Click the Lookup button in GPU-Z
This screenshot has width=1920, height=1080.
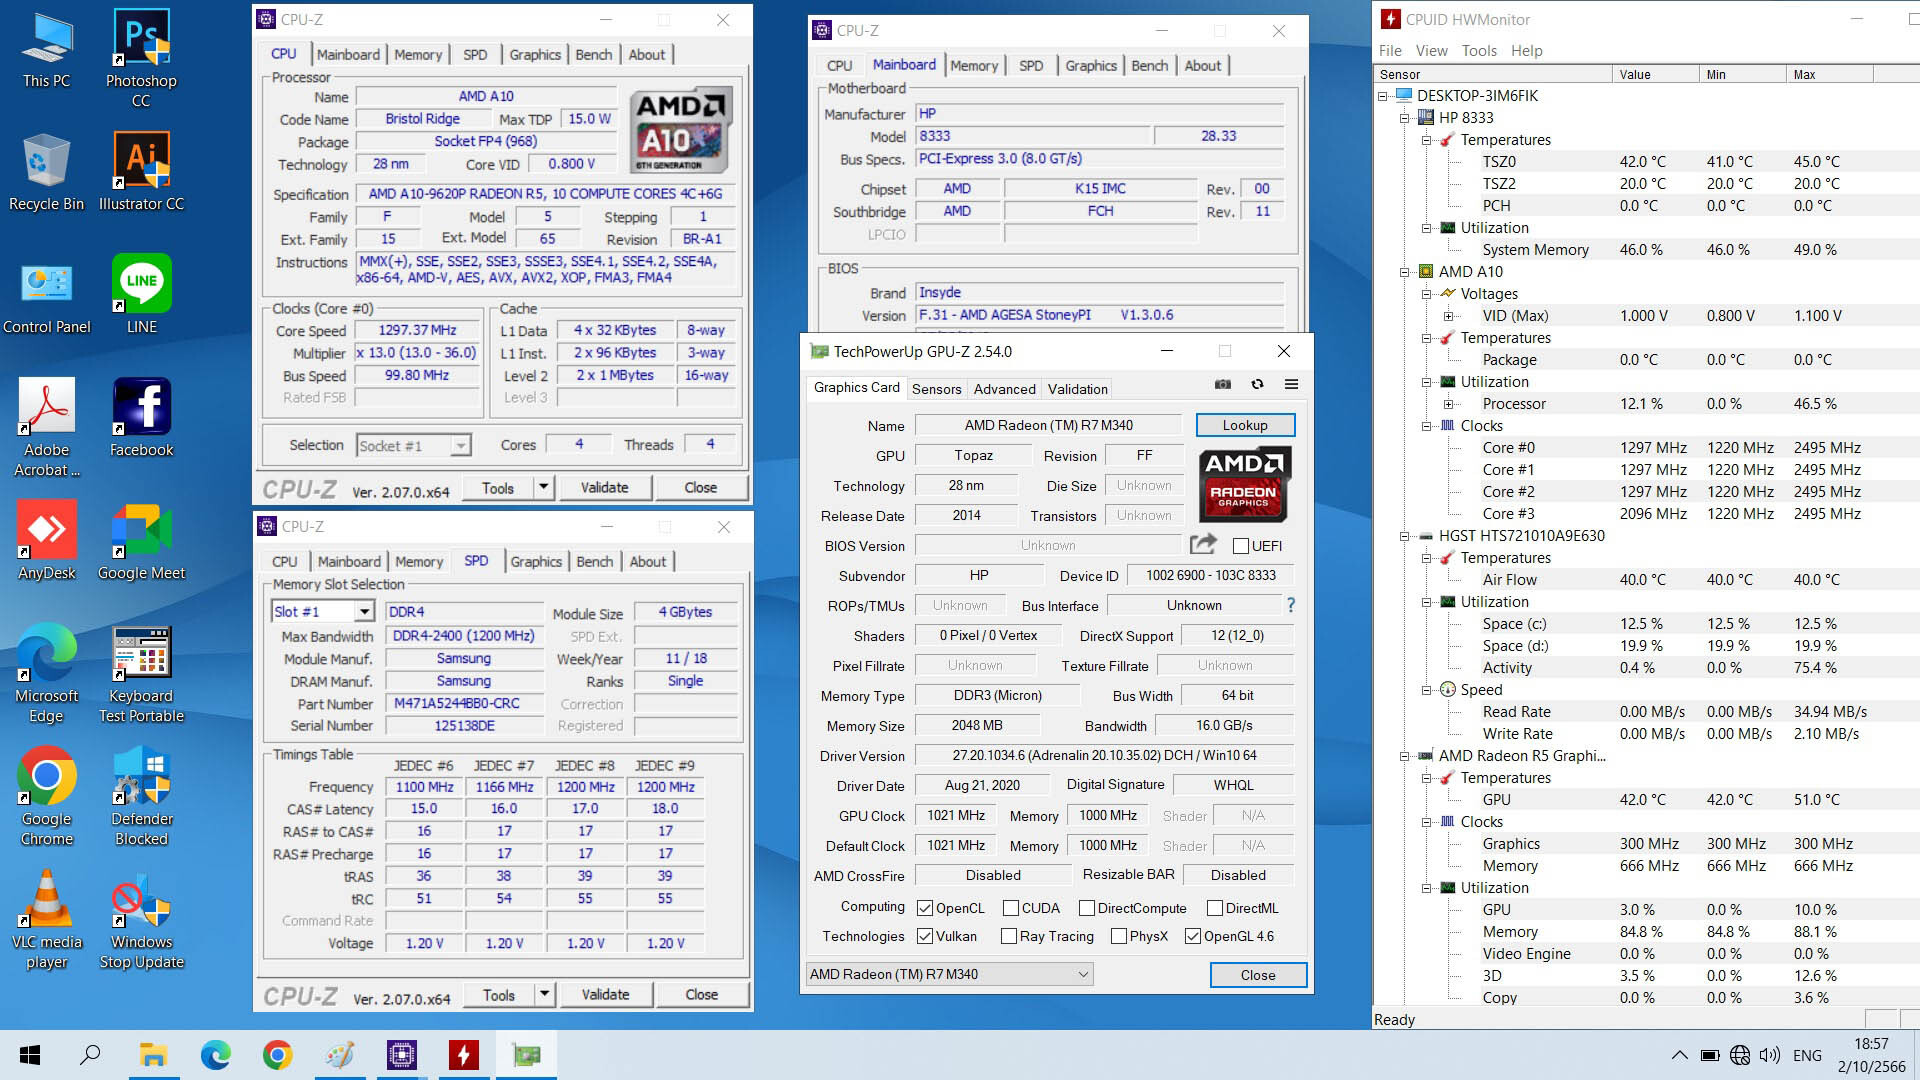click(x=1245, y=425)
